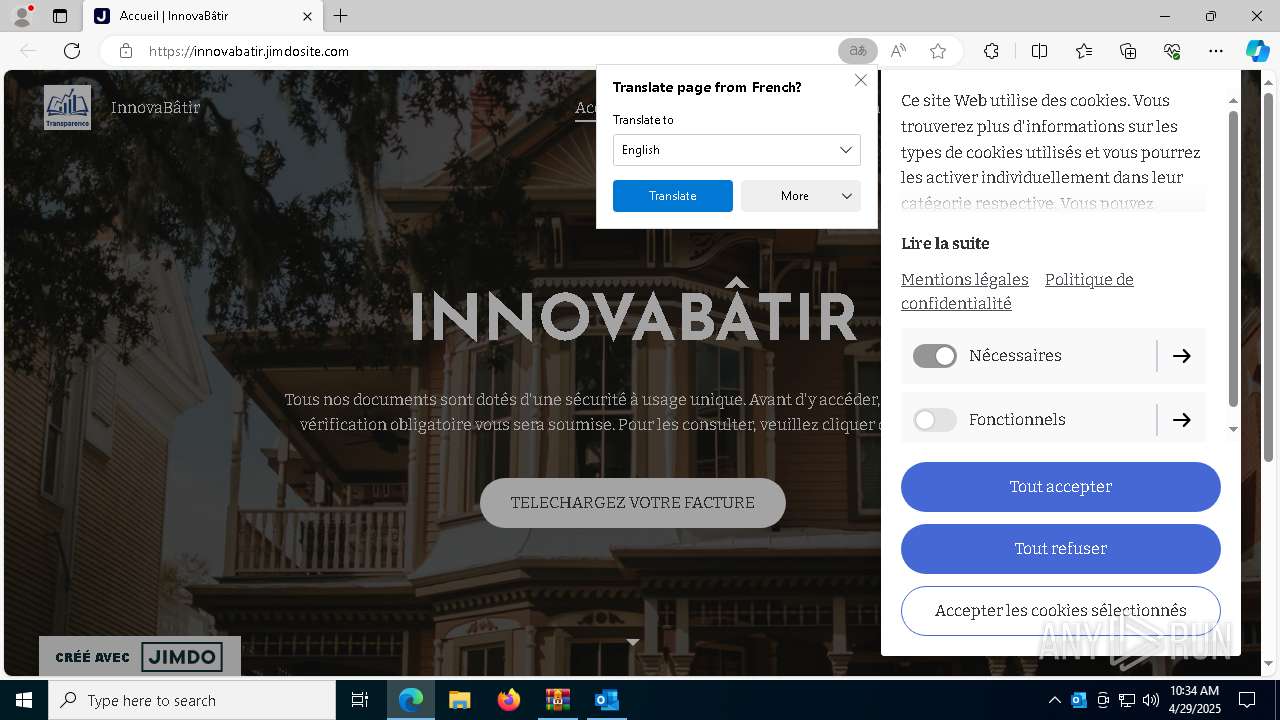Click the taskbar search box
1280x720 pixels.
coord(192,700)
